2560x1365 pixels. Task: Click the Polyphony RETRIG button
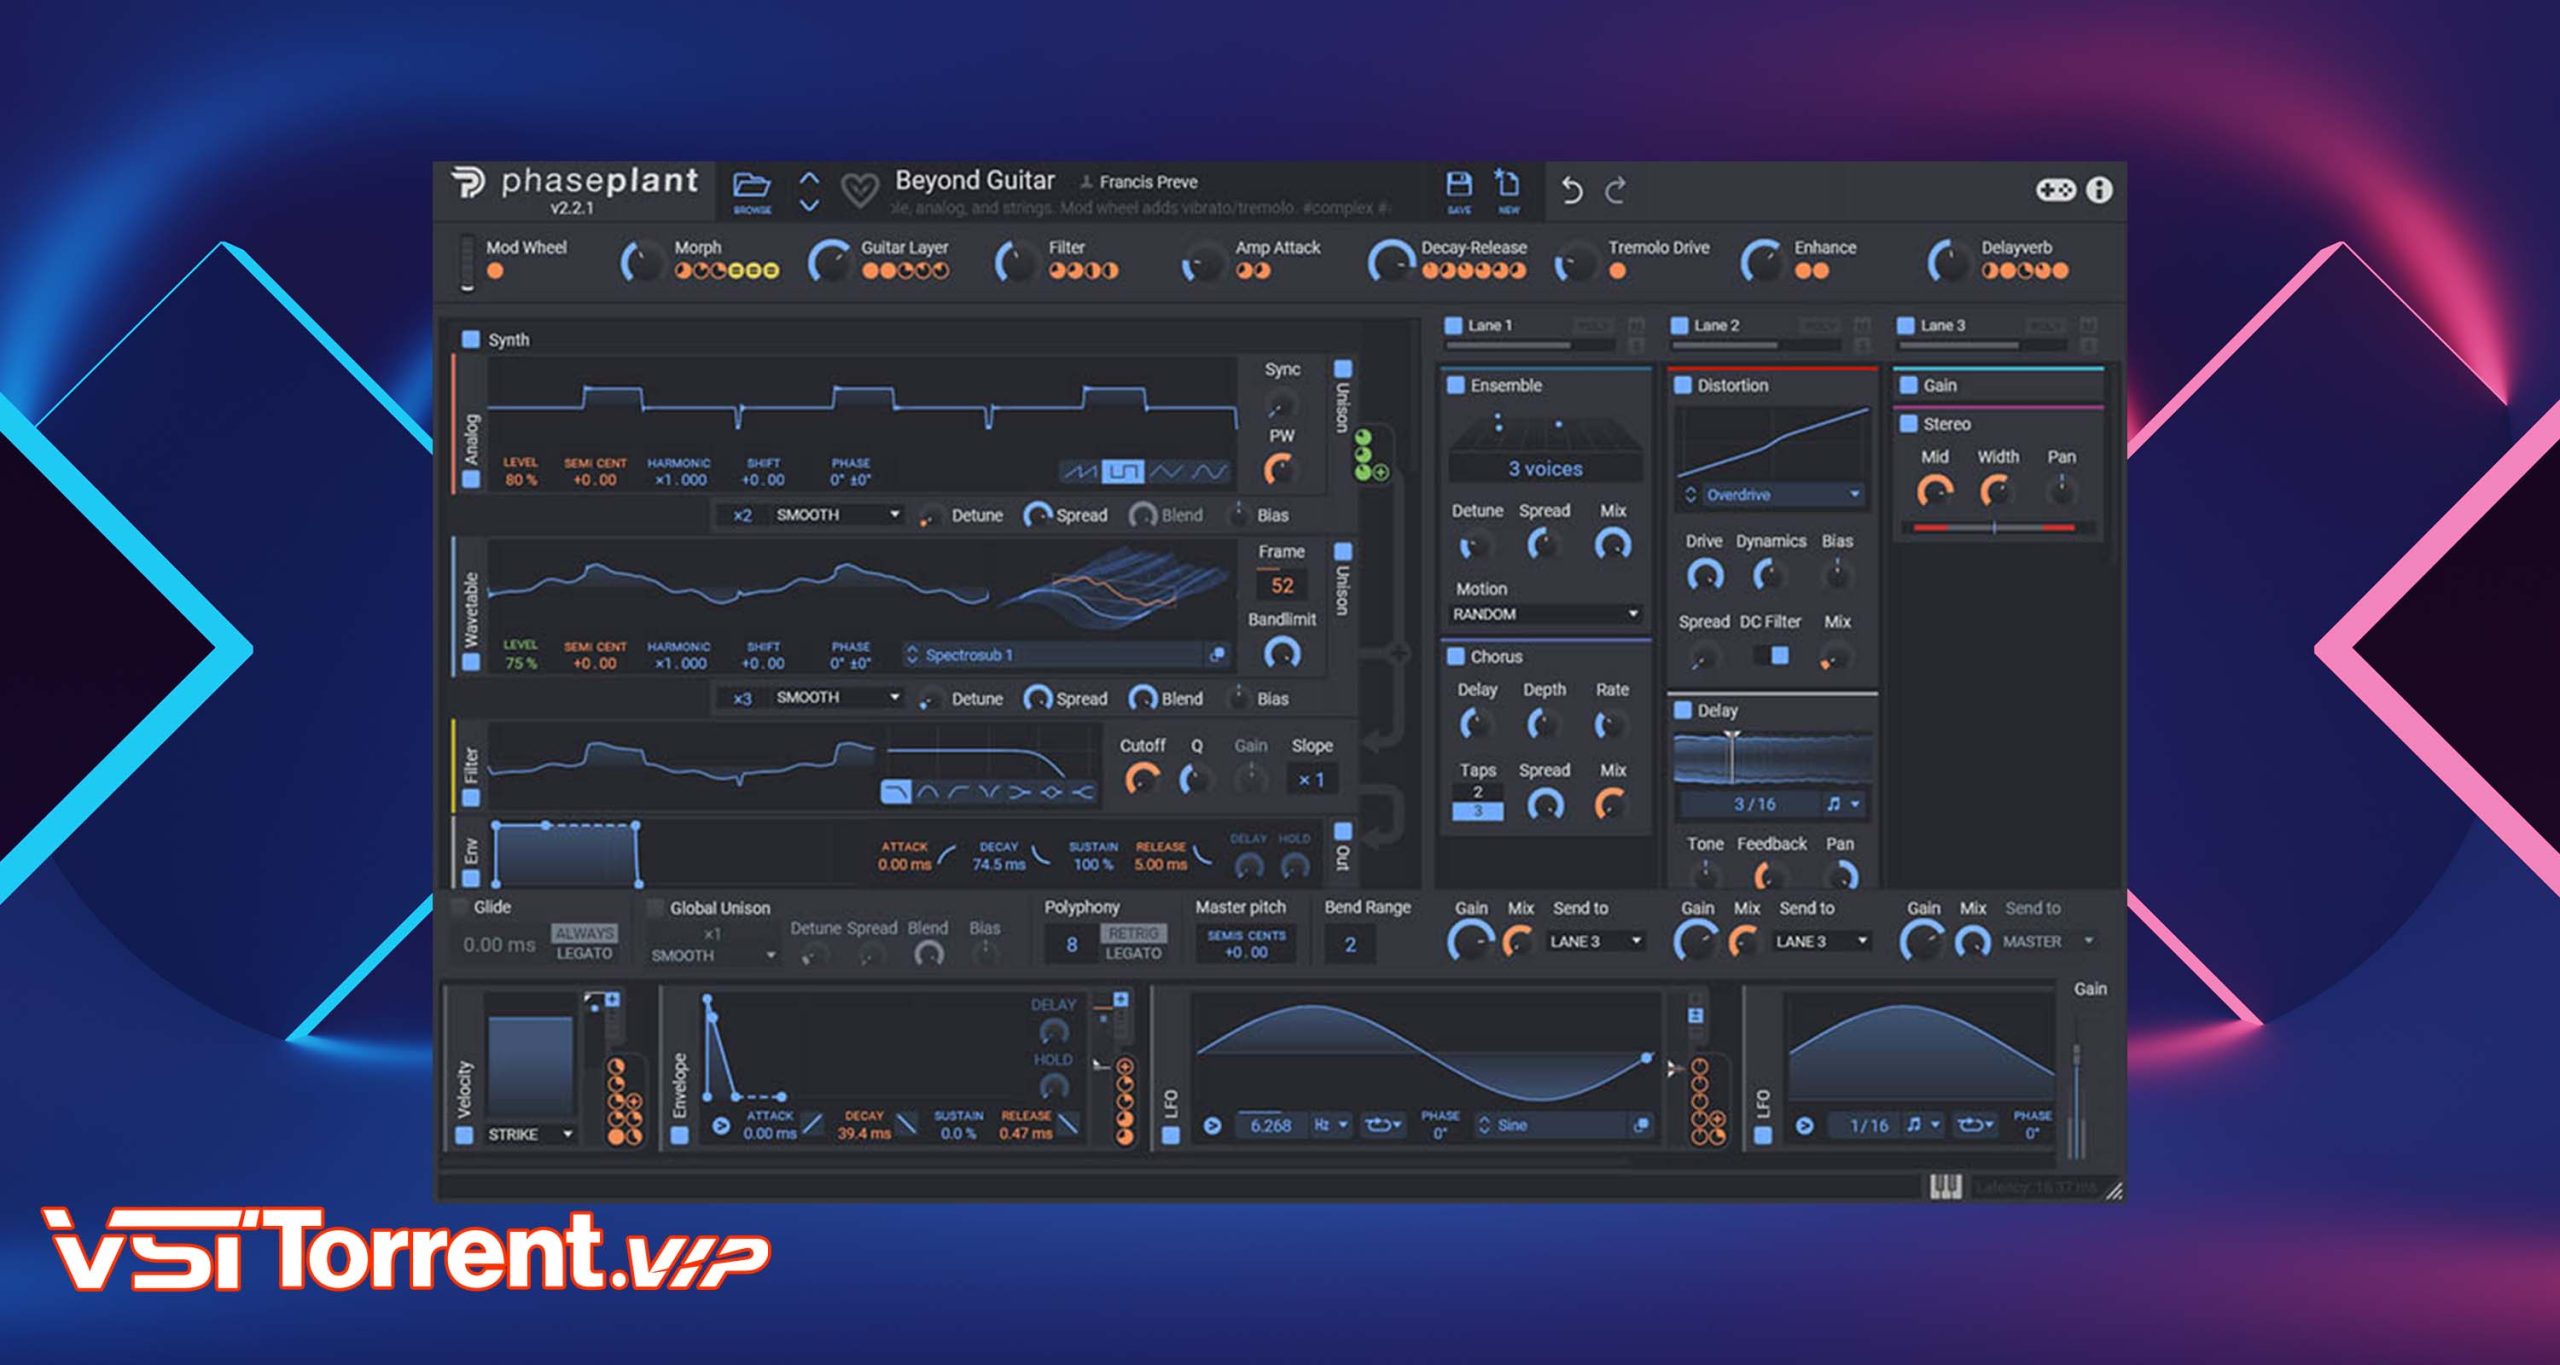1133,932
